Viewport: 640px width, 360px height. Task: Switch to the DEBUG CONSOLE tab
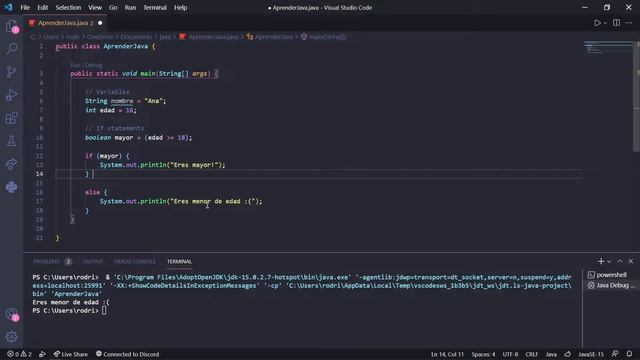tap(135, 261)
